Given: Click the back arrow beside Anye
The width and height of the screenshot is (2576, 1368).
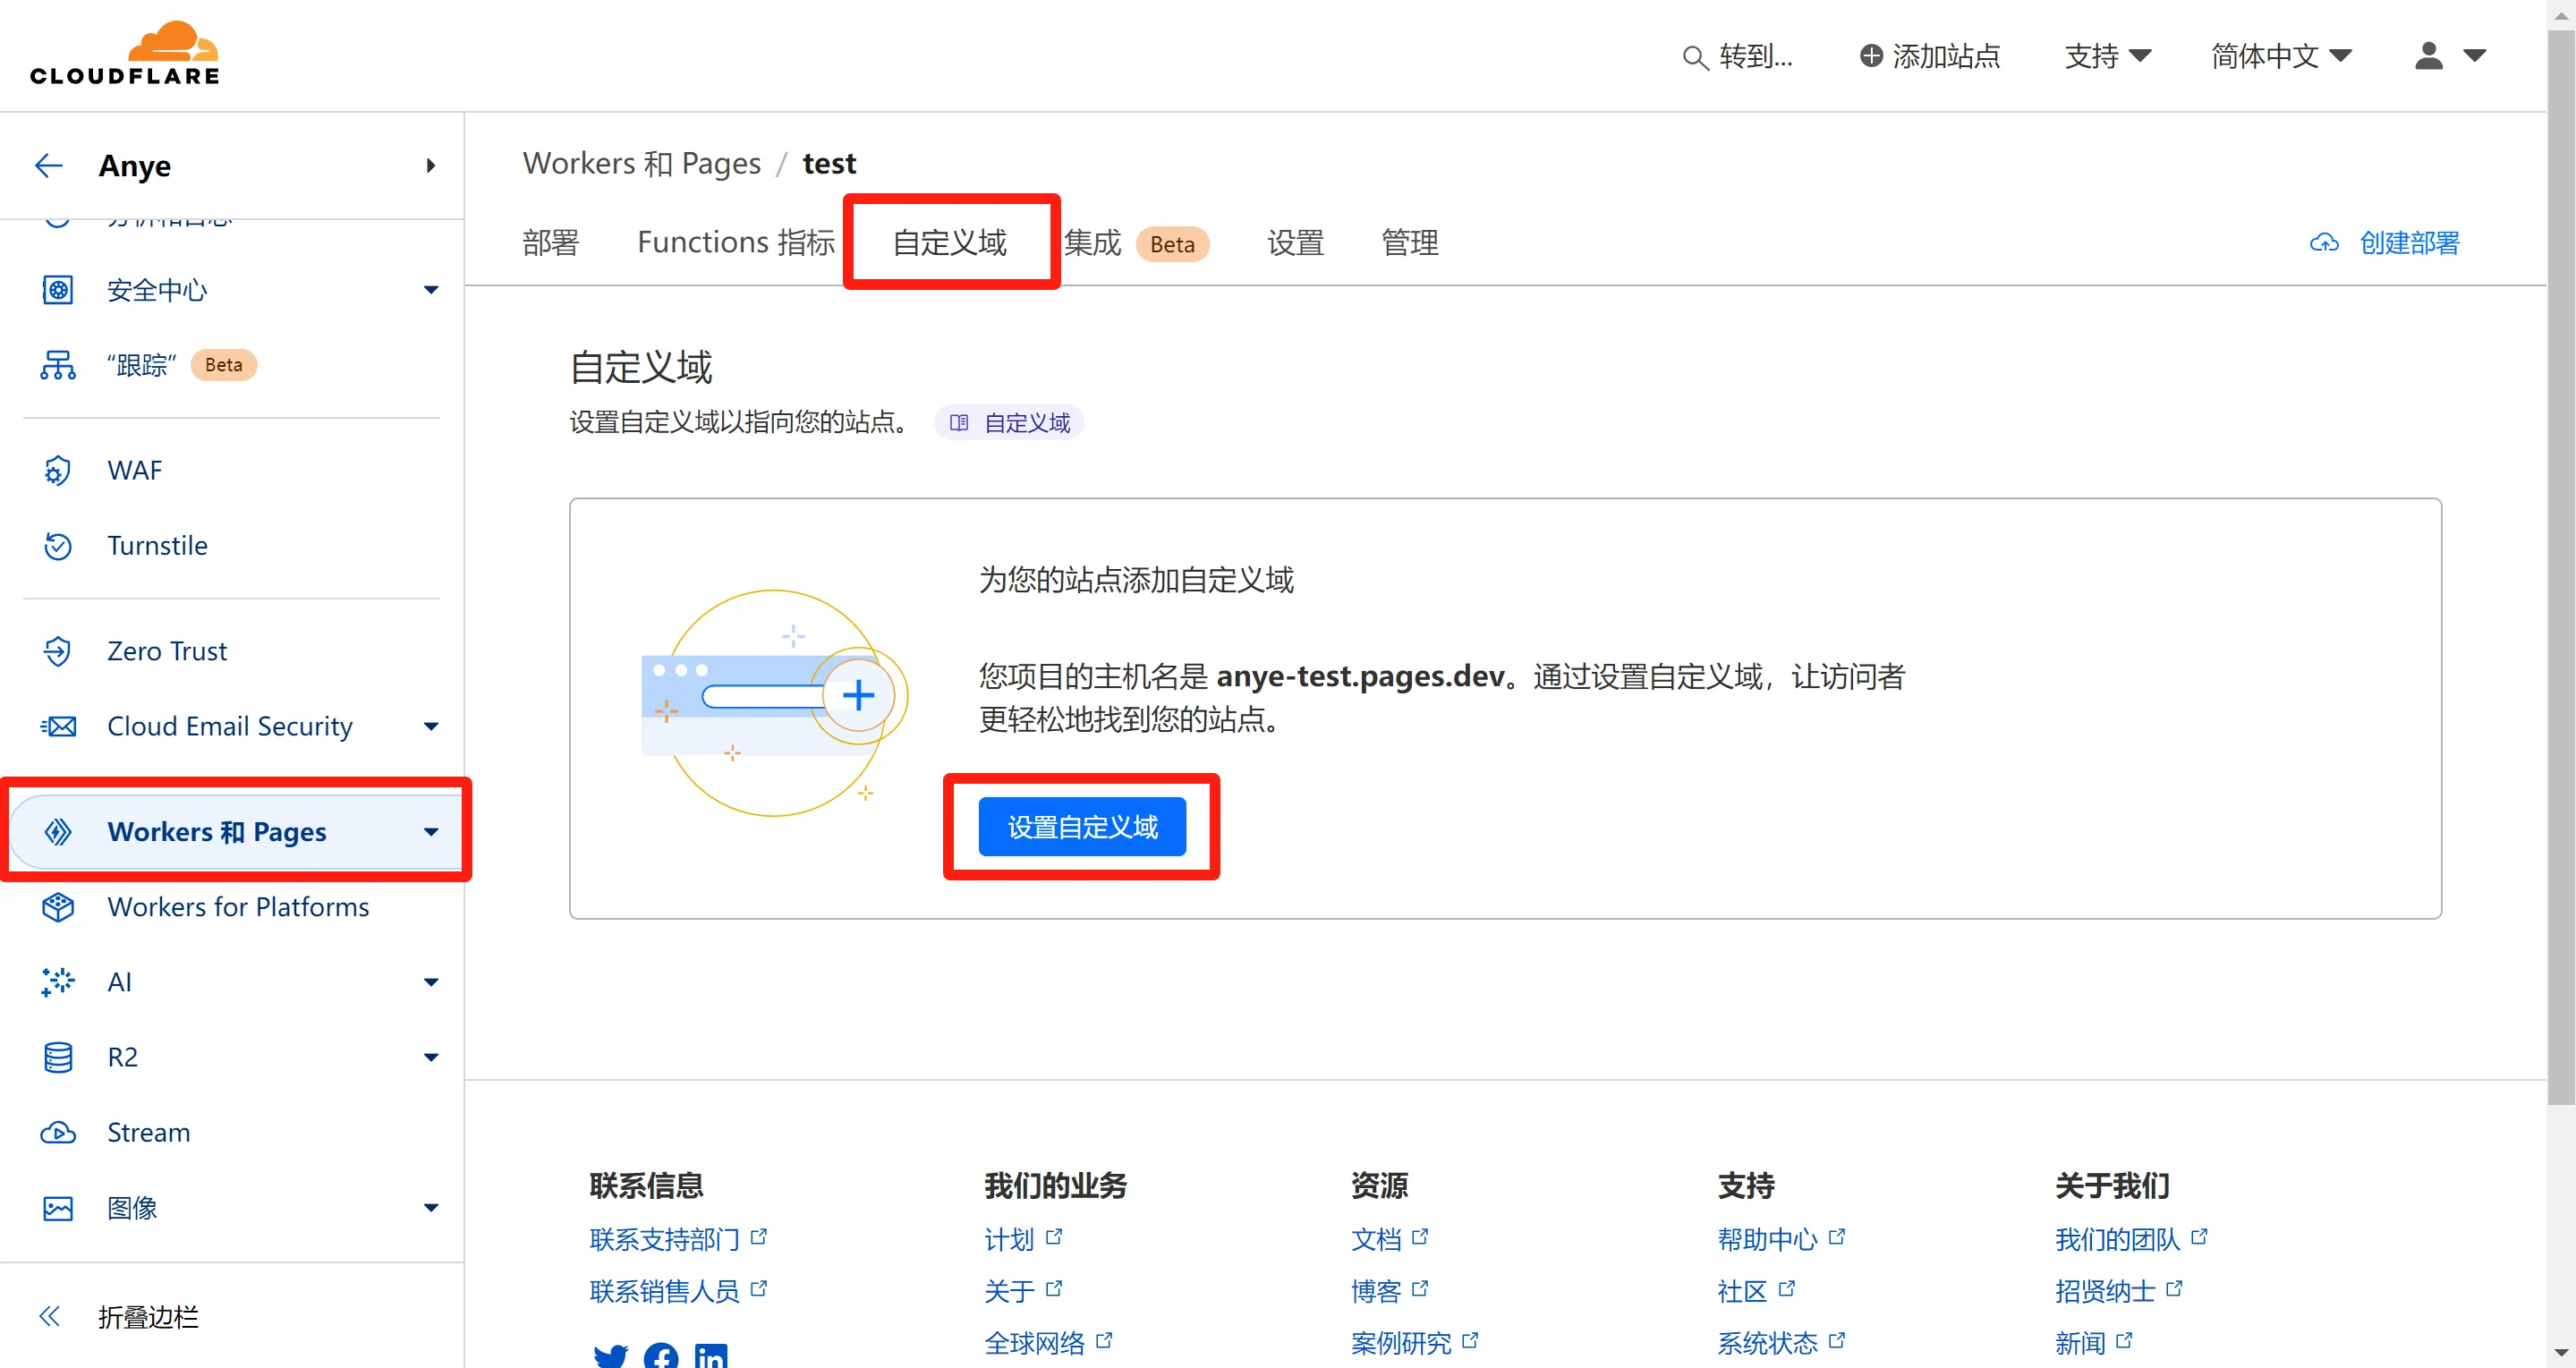Looking at the screenshot, I should (48, 165).
